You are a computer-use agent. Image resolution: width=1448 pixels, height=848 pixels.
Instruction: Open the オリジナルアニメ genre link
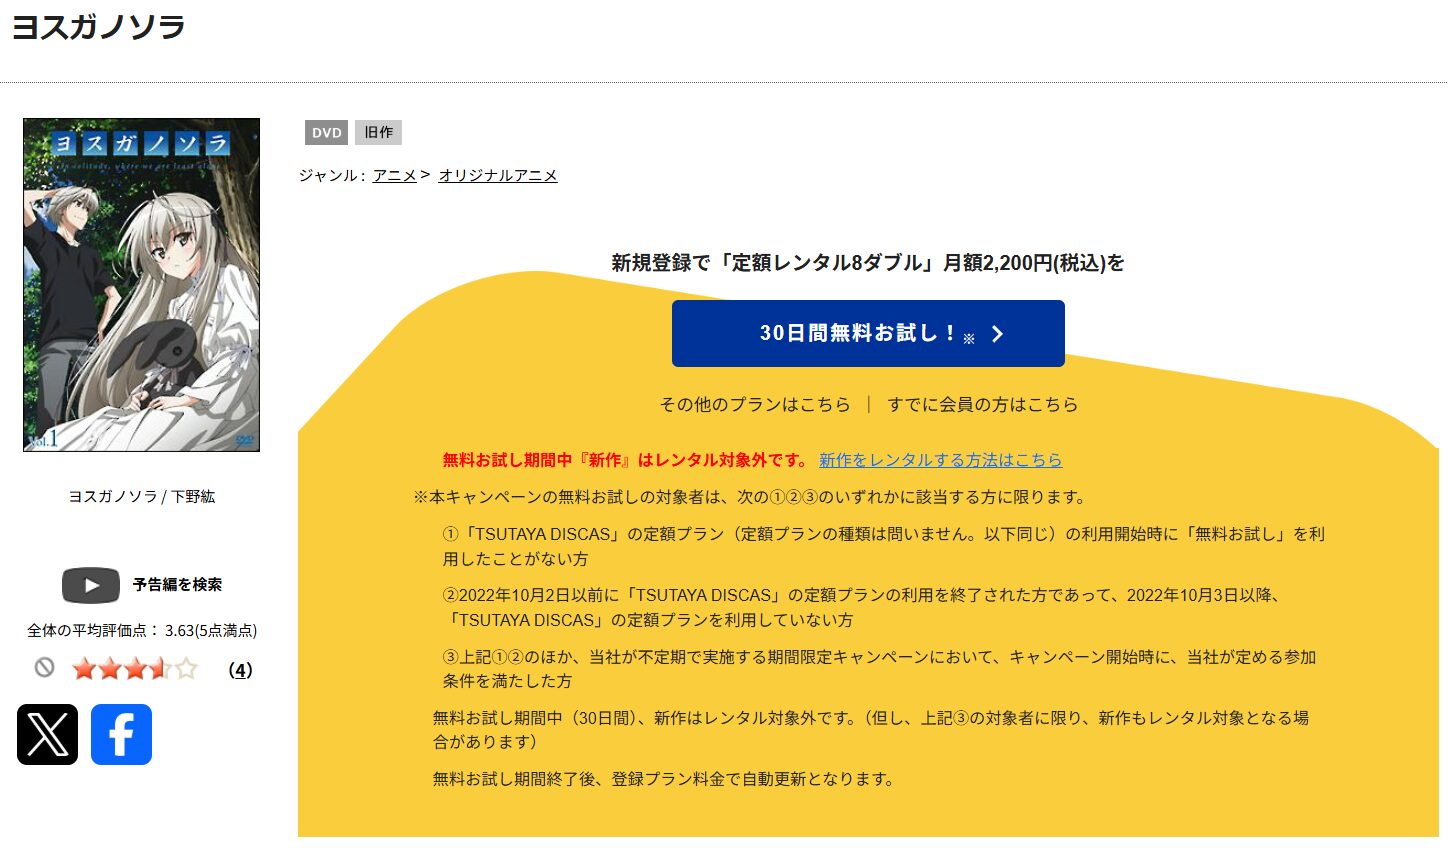point(498,174)
